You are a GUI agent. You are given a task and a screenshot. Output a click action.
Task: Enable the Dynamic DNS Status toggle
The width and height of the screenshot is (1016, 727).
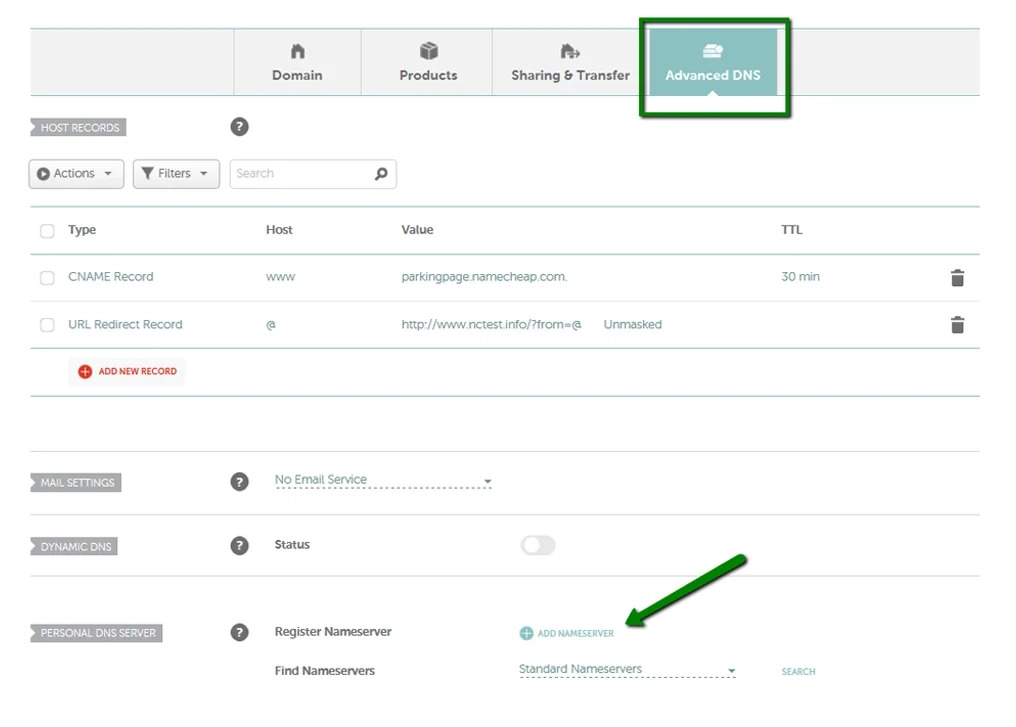pyautogui.click(x=536, y=545)
